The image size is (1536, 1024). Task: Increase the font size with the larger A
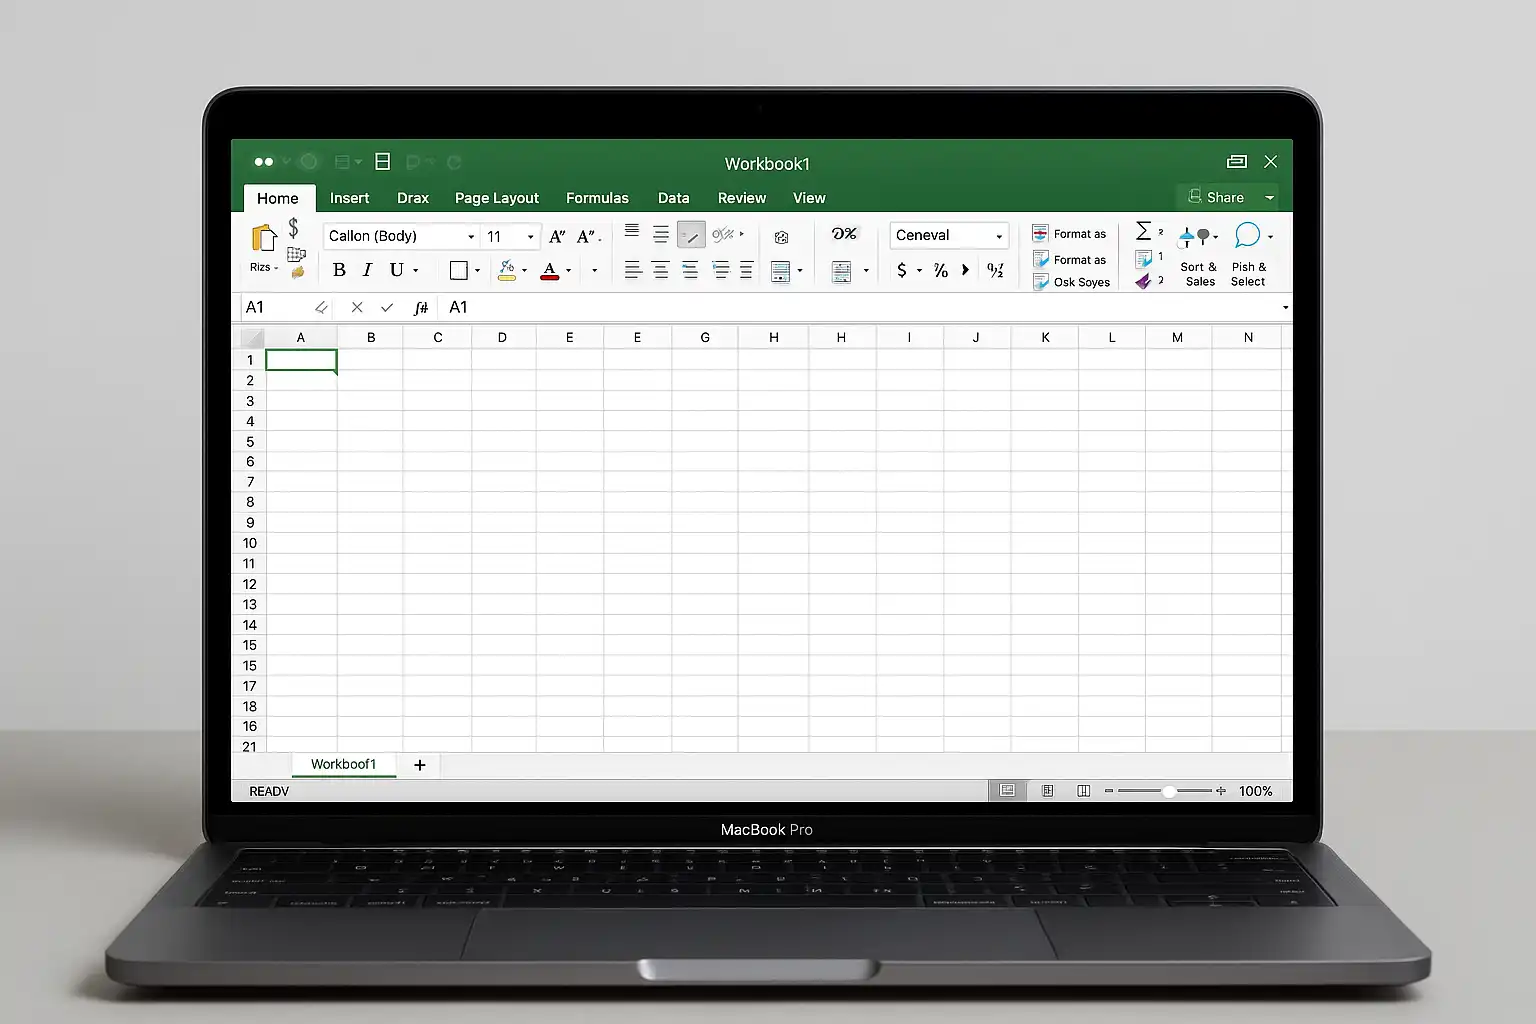557,236
